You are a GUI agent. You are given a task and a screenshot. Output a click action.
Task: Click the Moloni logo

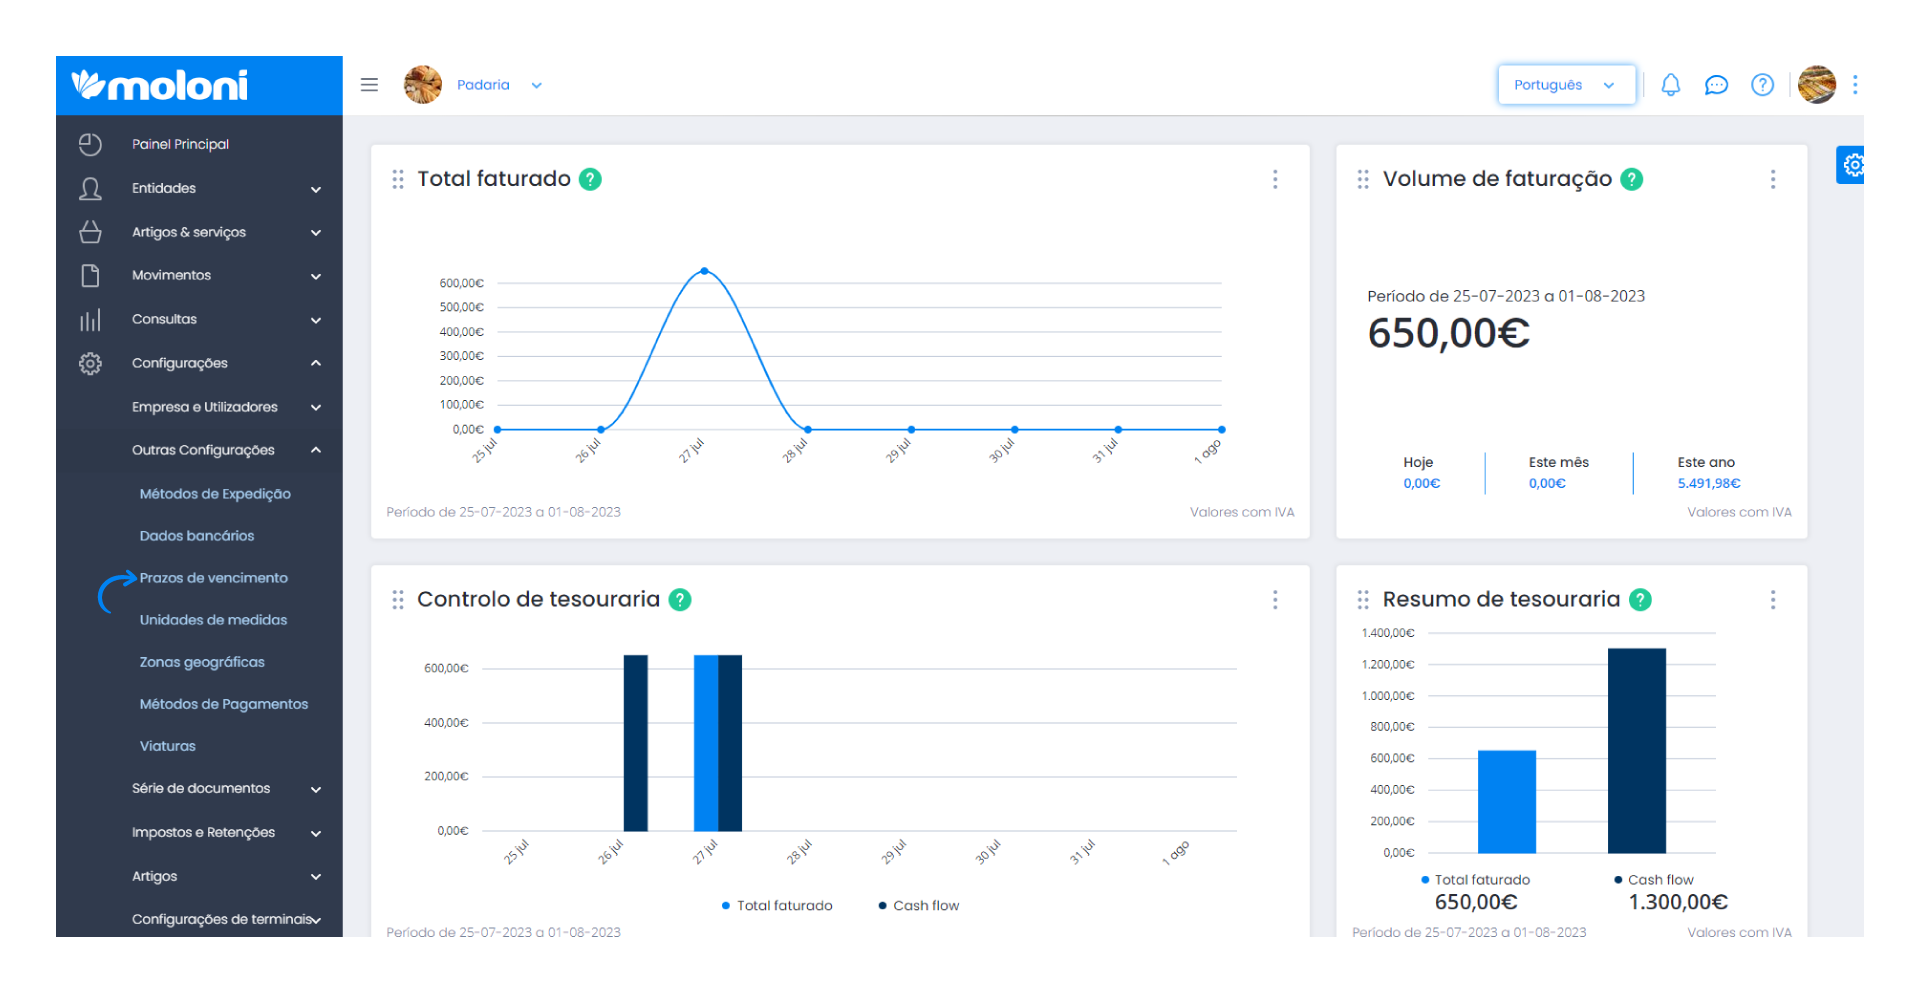160,86
